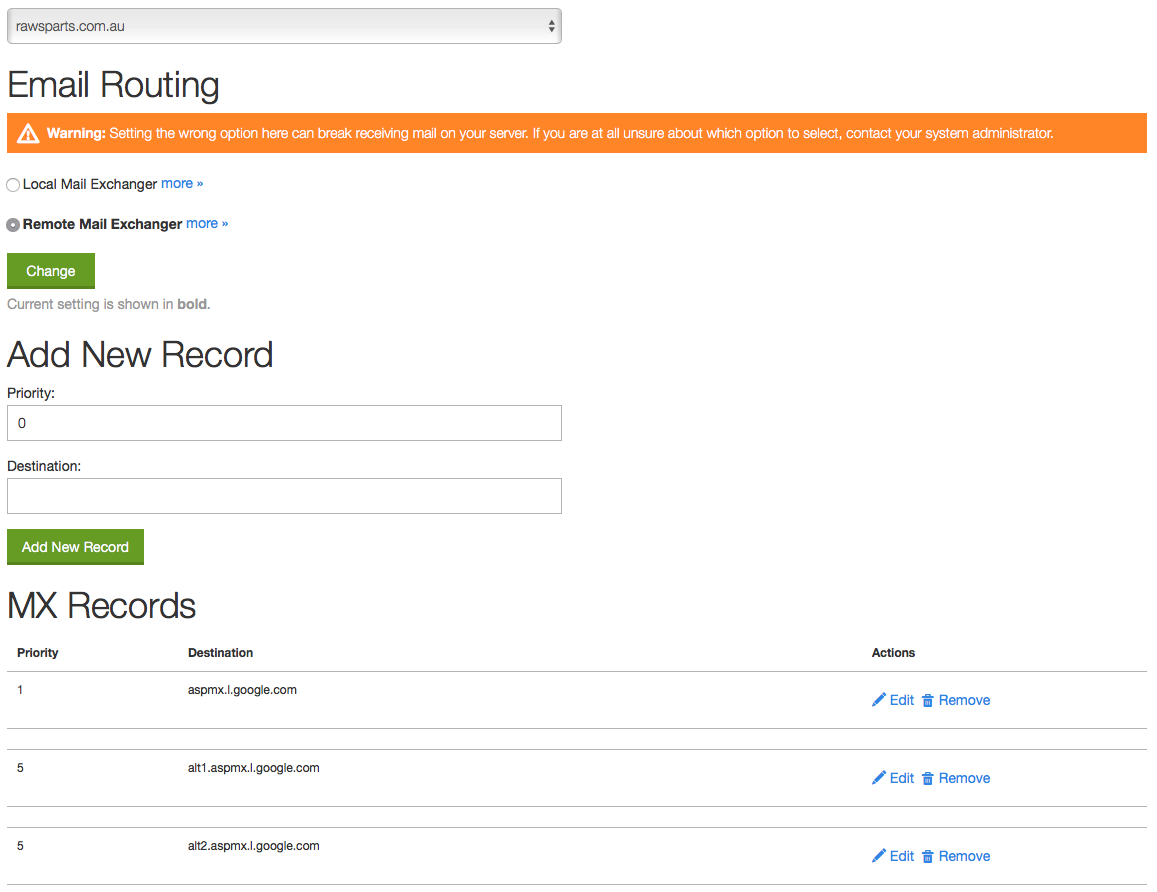The height and width of the screenshot is (892, 1157).
Task: Open 'more' link next to Local Mail Exchanger
Action: pos(182,184)
